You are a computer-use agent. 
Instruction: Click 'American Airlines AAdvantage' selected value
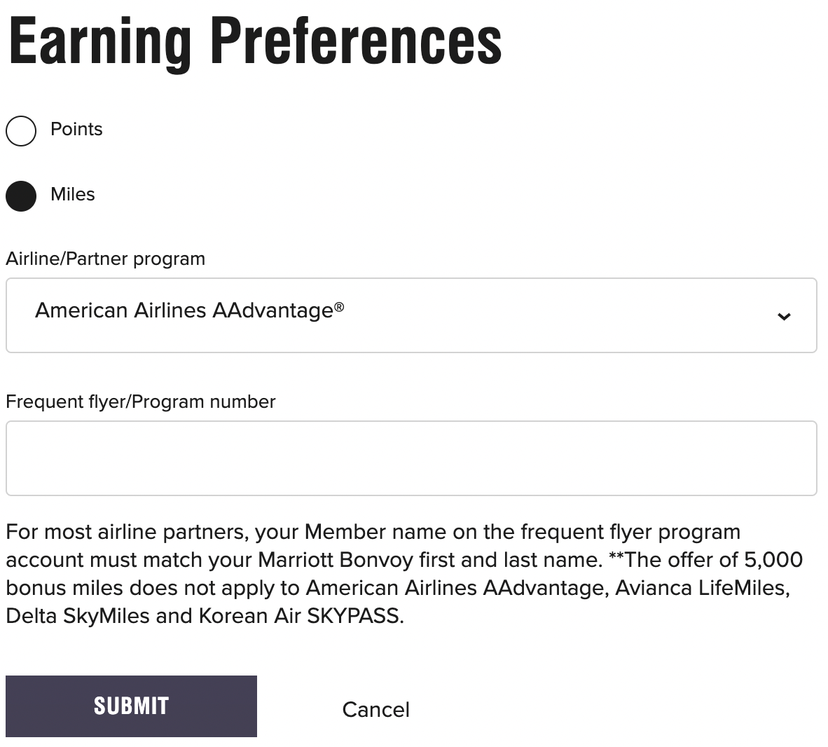point(183,311)
